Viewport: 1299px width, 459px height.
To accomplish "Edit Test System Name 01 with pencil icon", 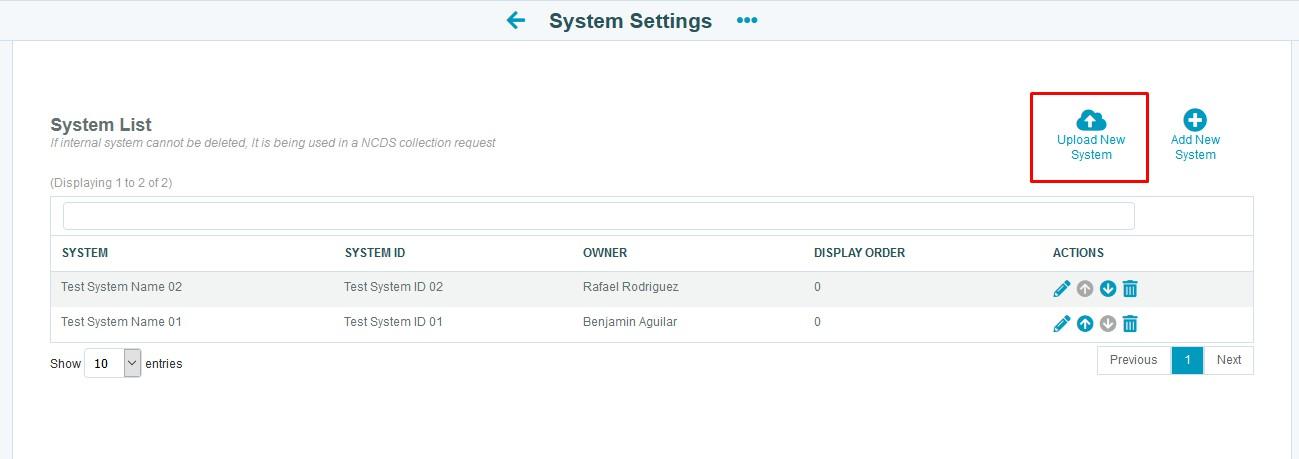I will 1062,324.
